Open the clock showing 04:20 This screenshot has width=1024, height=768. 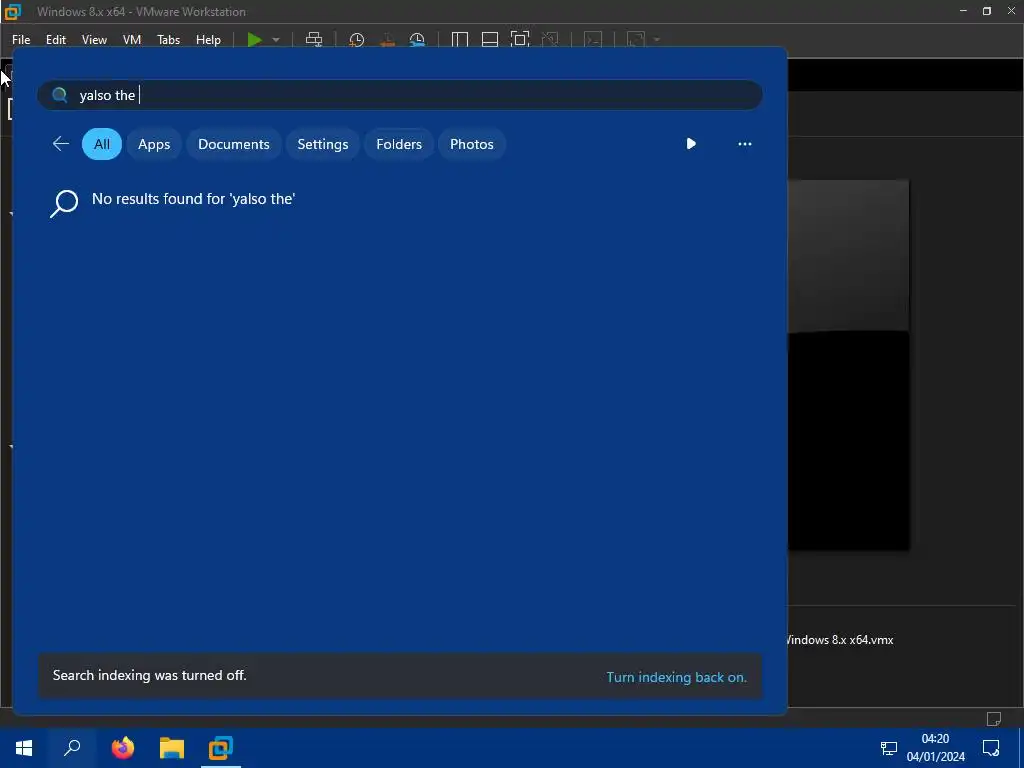[935, 748]
